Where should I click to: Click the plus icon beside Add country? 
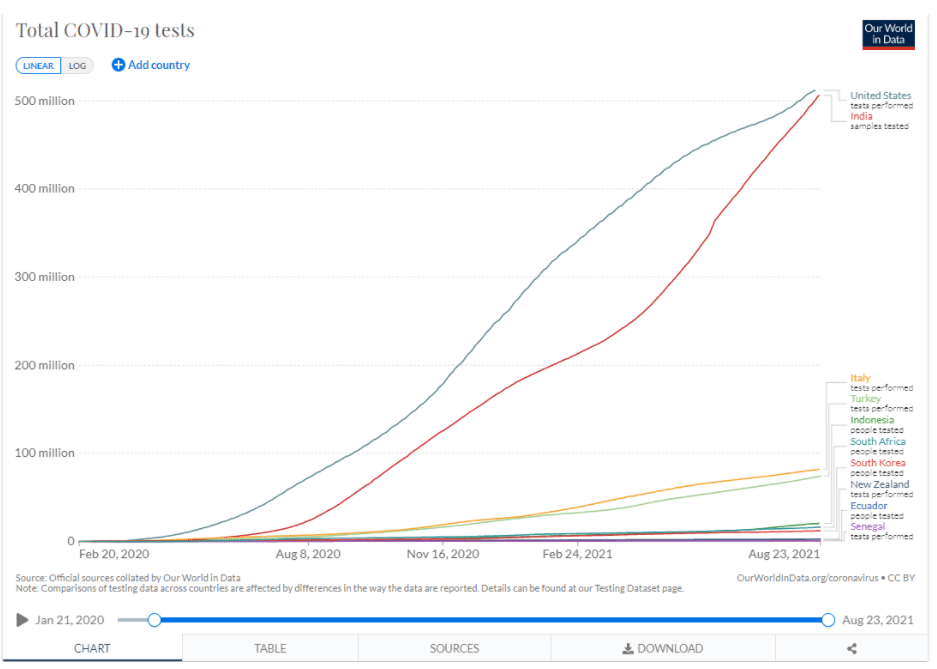(118, 65)
